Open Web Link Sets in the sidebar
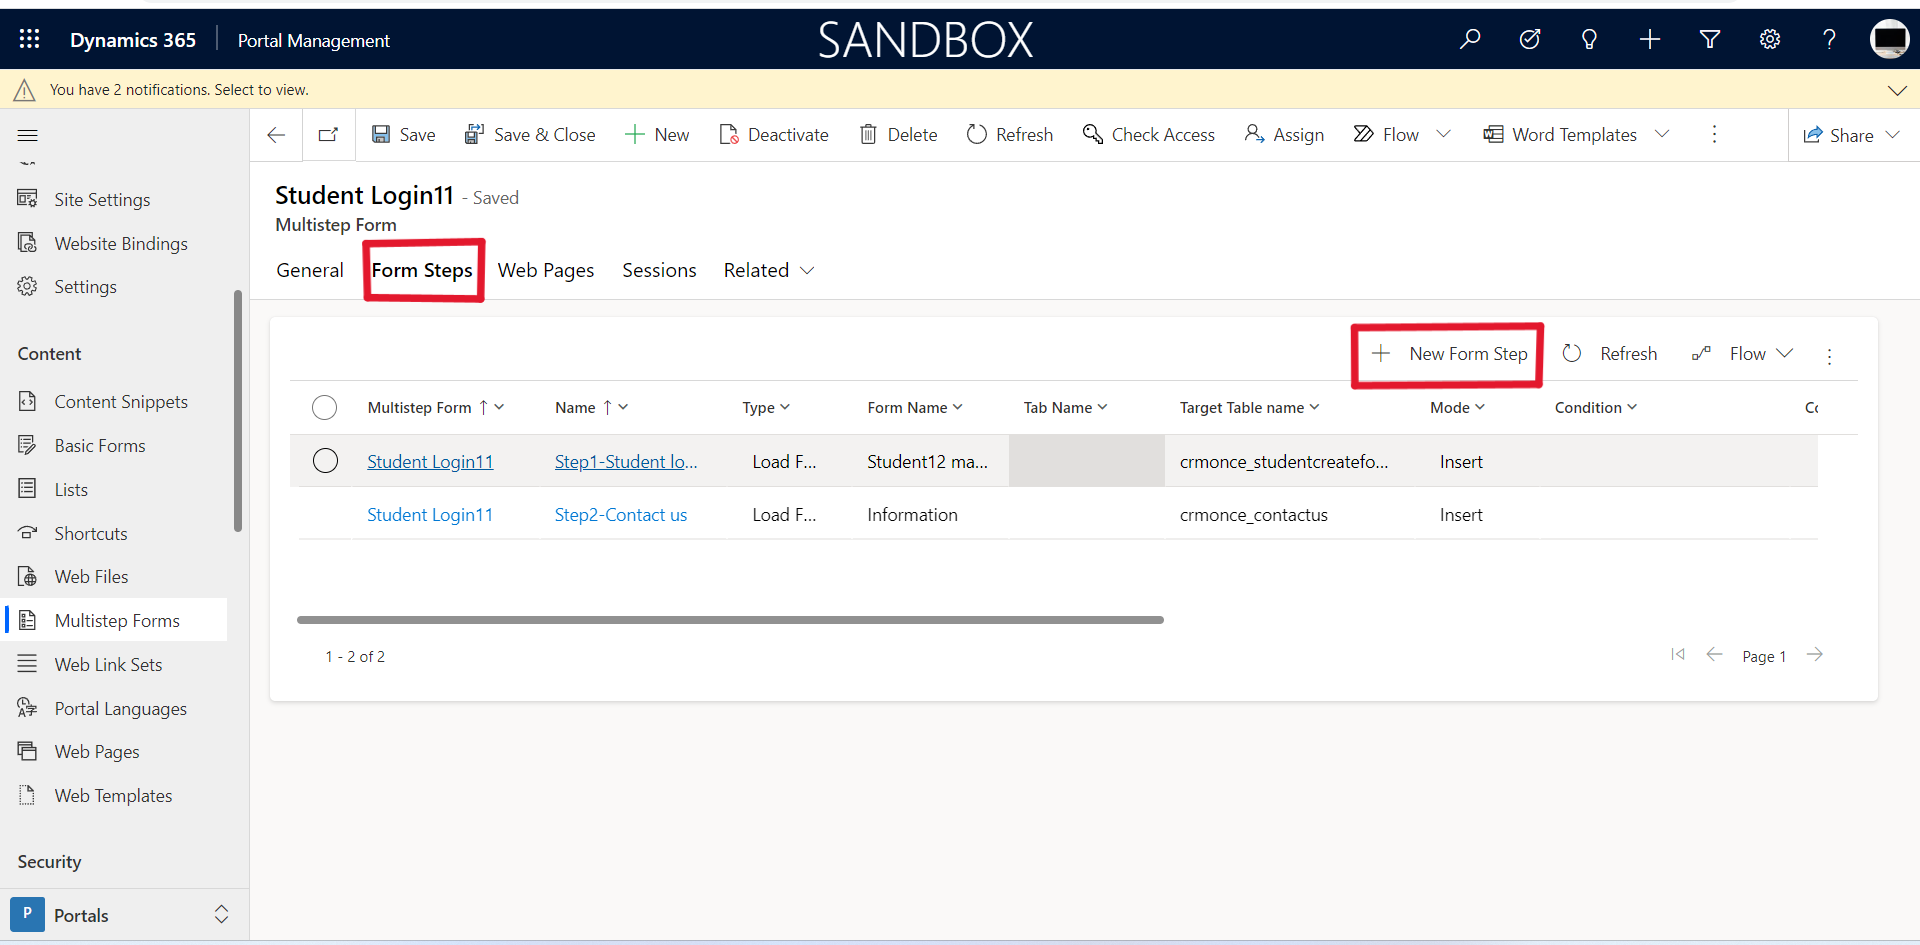 pyautogui.click(x=108, y=664)
